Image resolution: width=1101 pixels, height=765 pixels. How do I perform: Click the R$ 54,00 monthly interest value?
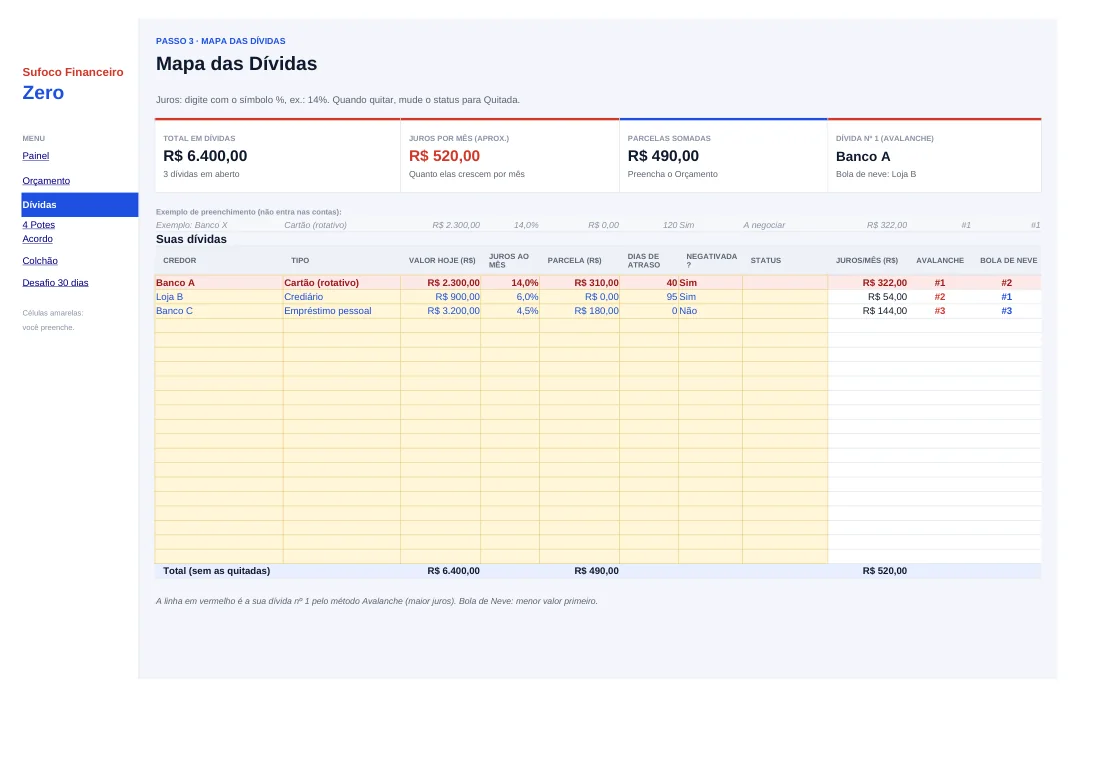tap(887, 296)
